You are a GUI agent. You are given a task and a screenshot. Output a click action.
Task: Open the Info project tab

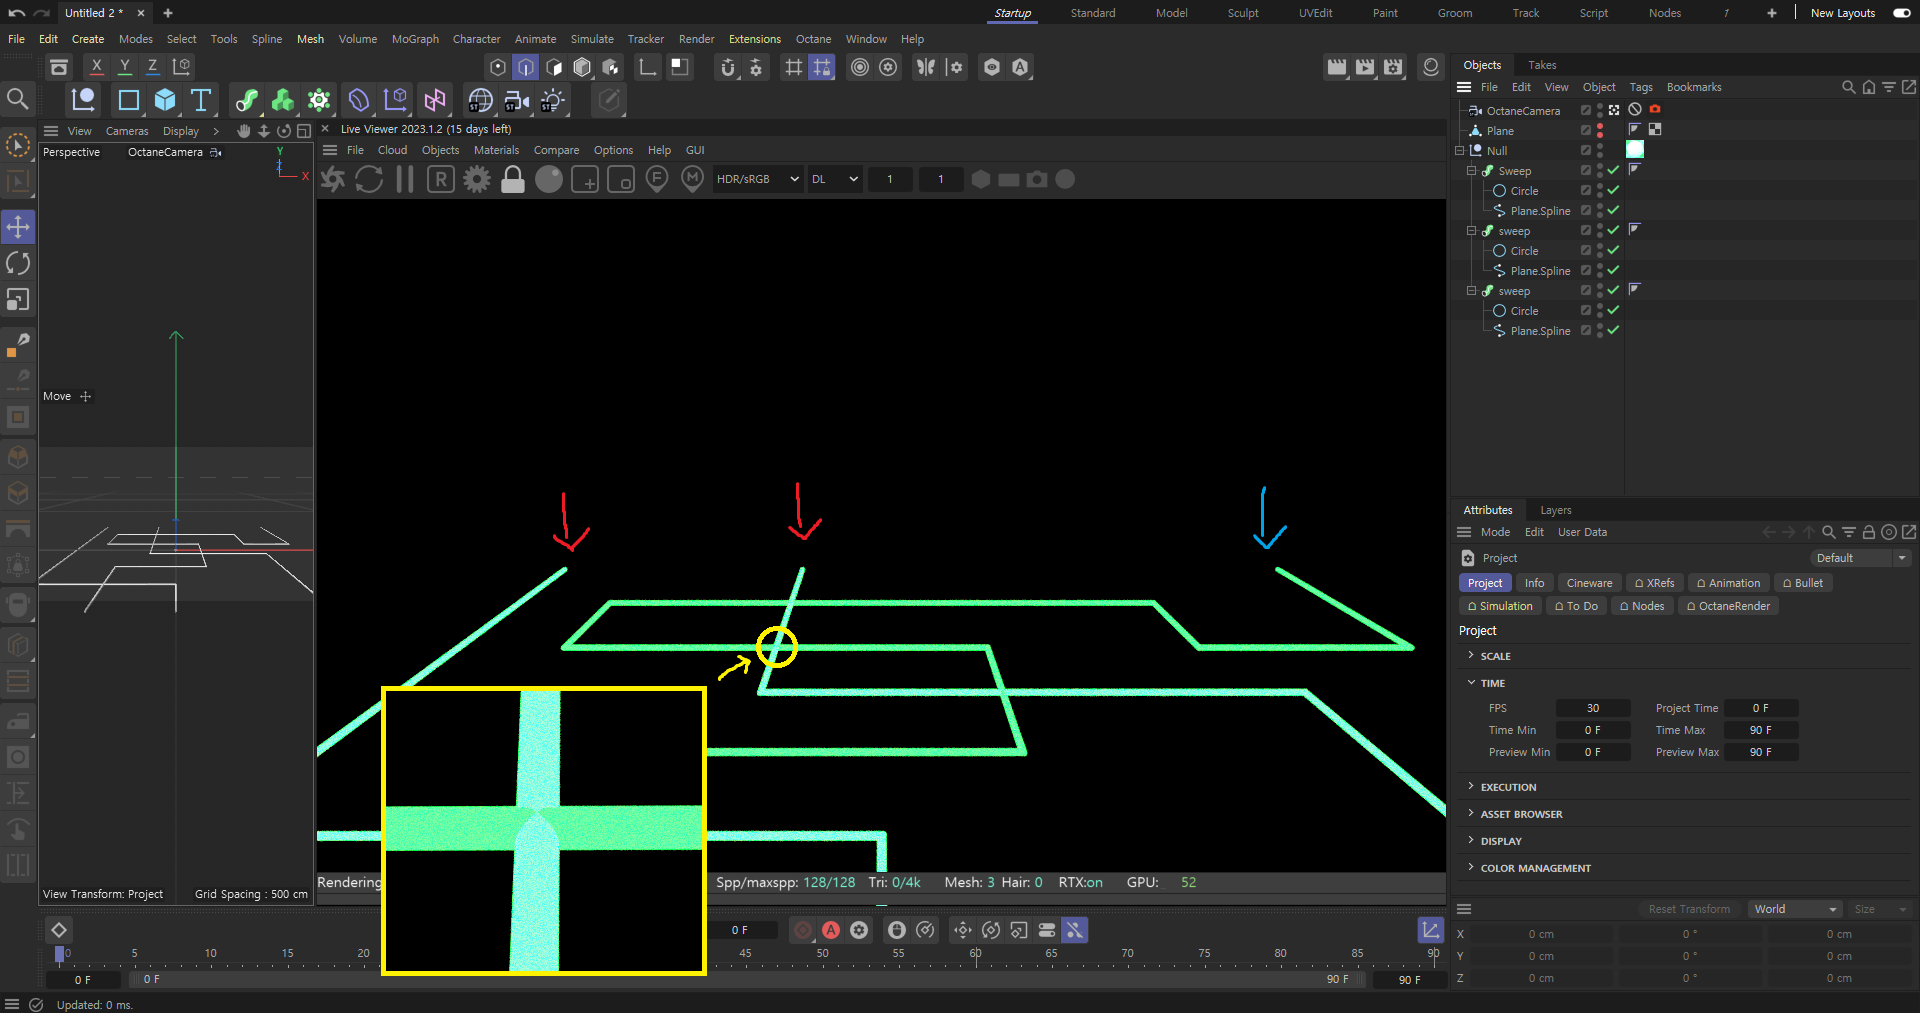coord(1534,583)
